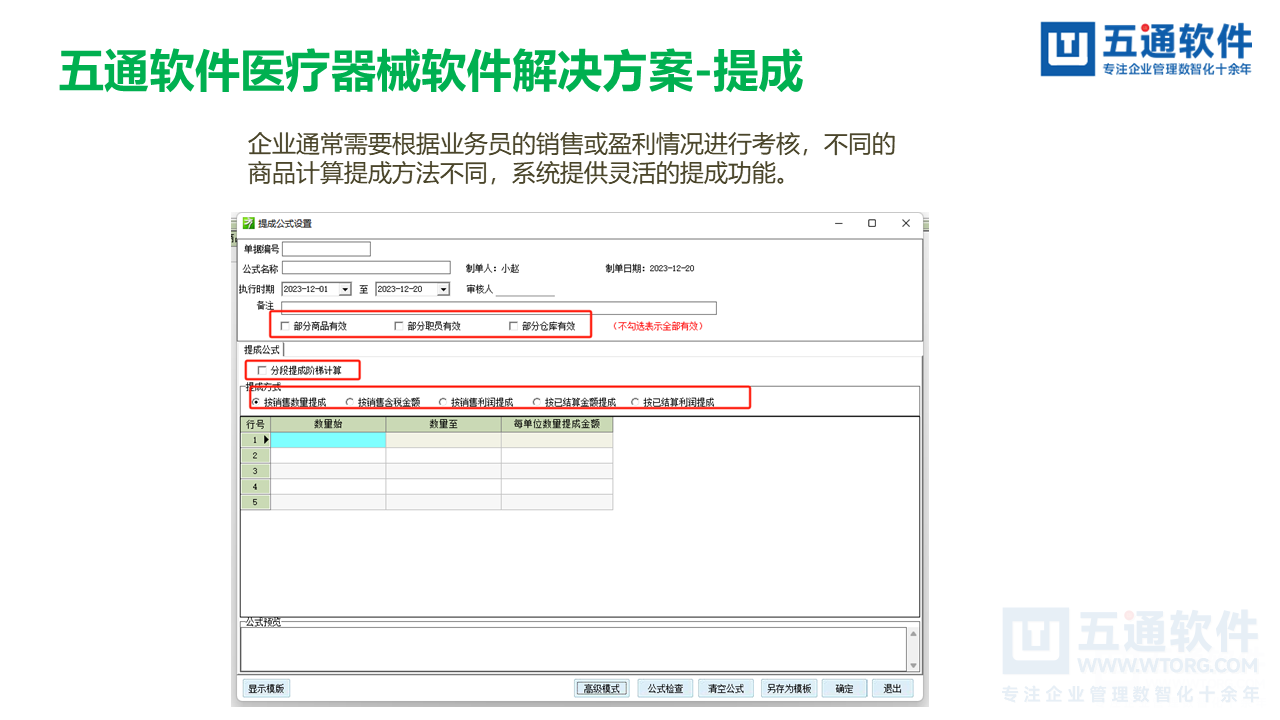1280x720 pixels.
Task: Toggle 分段提成阶梯计算 on
Action: [x=260, y=369]
